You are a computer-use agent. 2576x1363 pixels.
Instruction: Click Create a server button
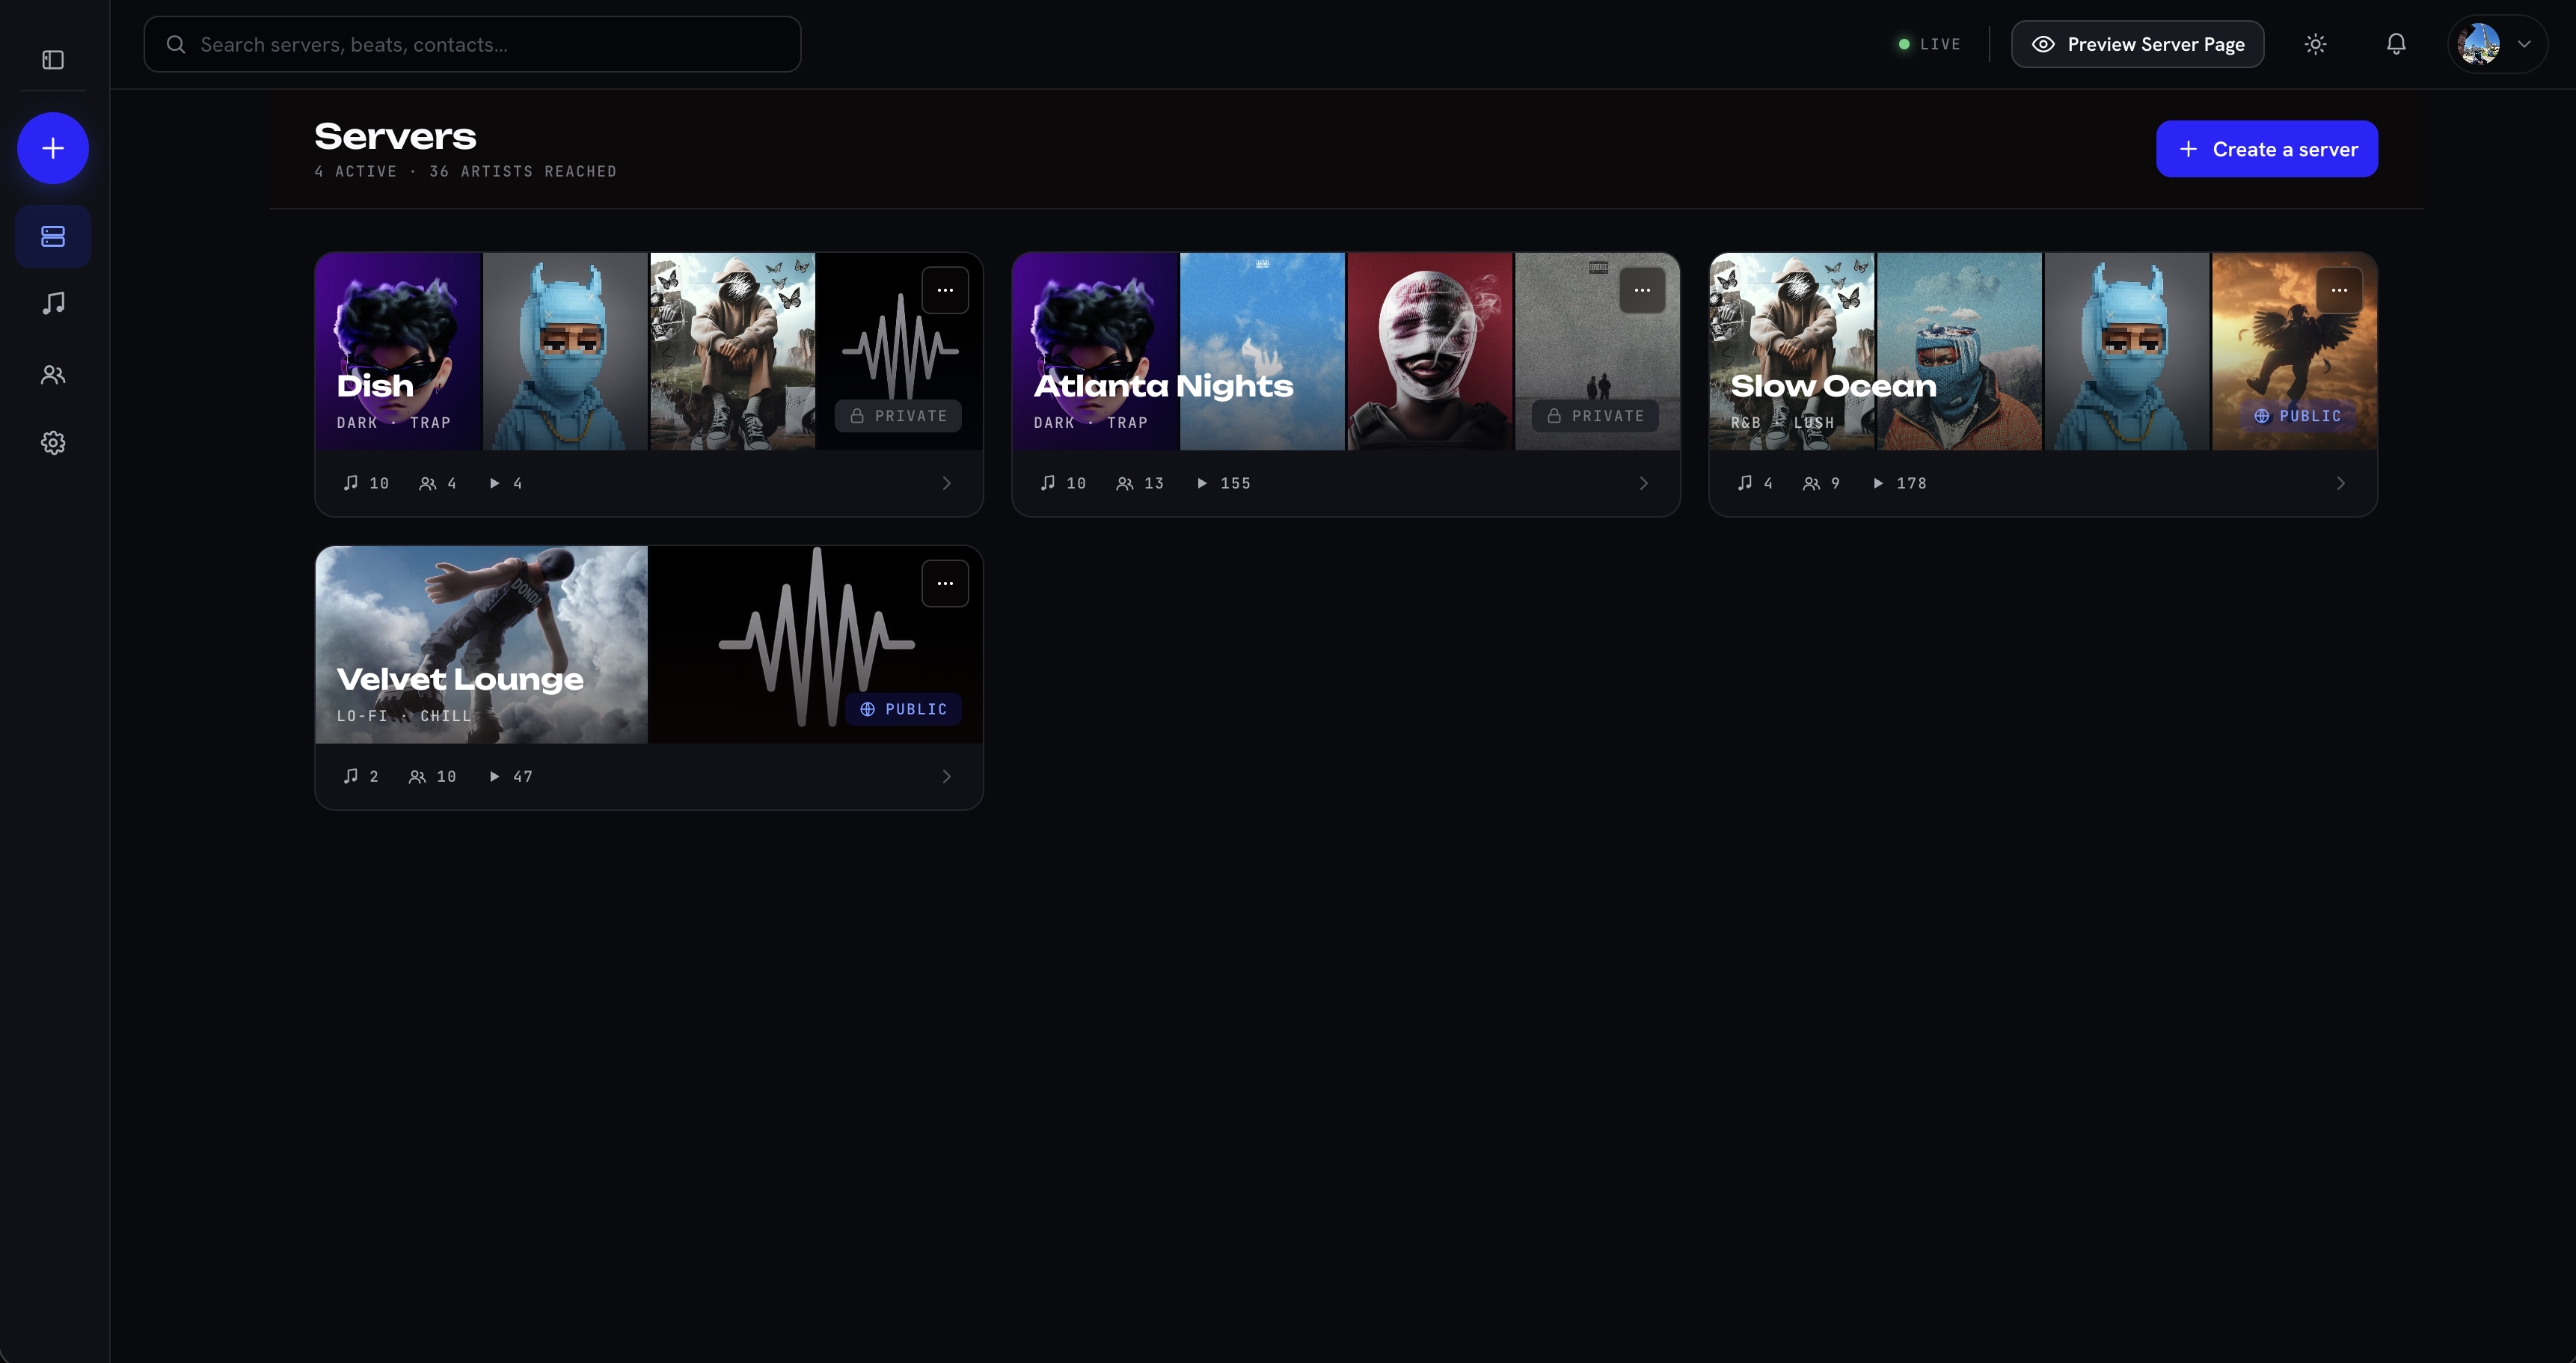tap(2267, 149)
